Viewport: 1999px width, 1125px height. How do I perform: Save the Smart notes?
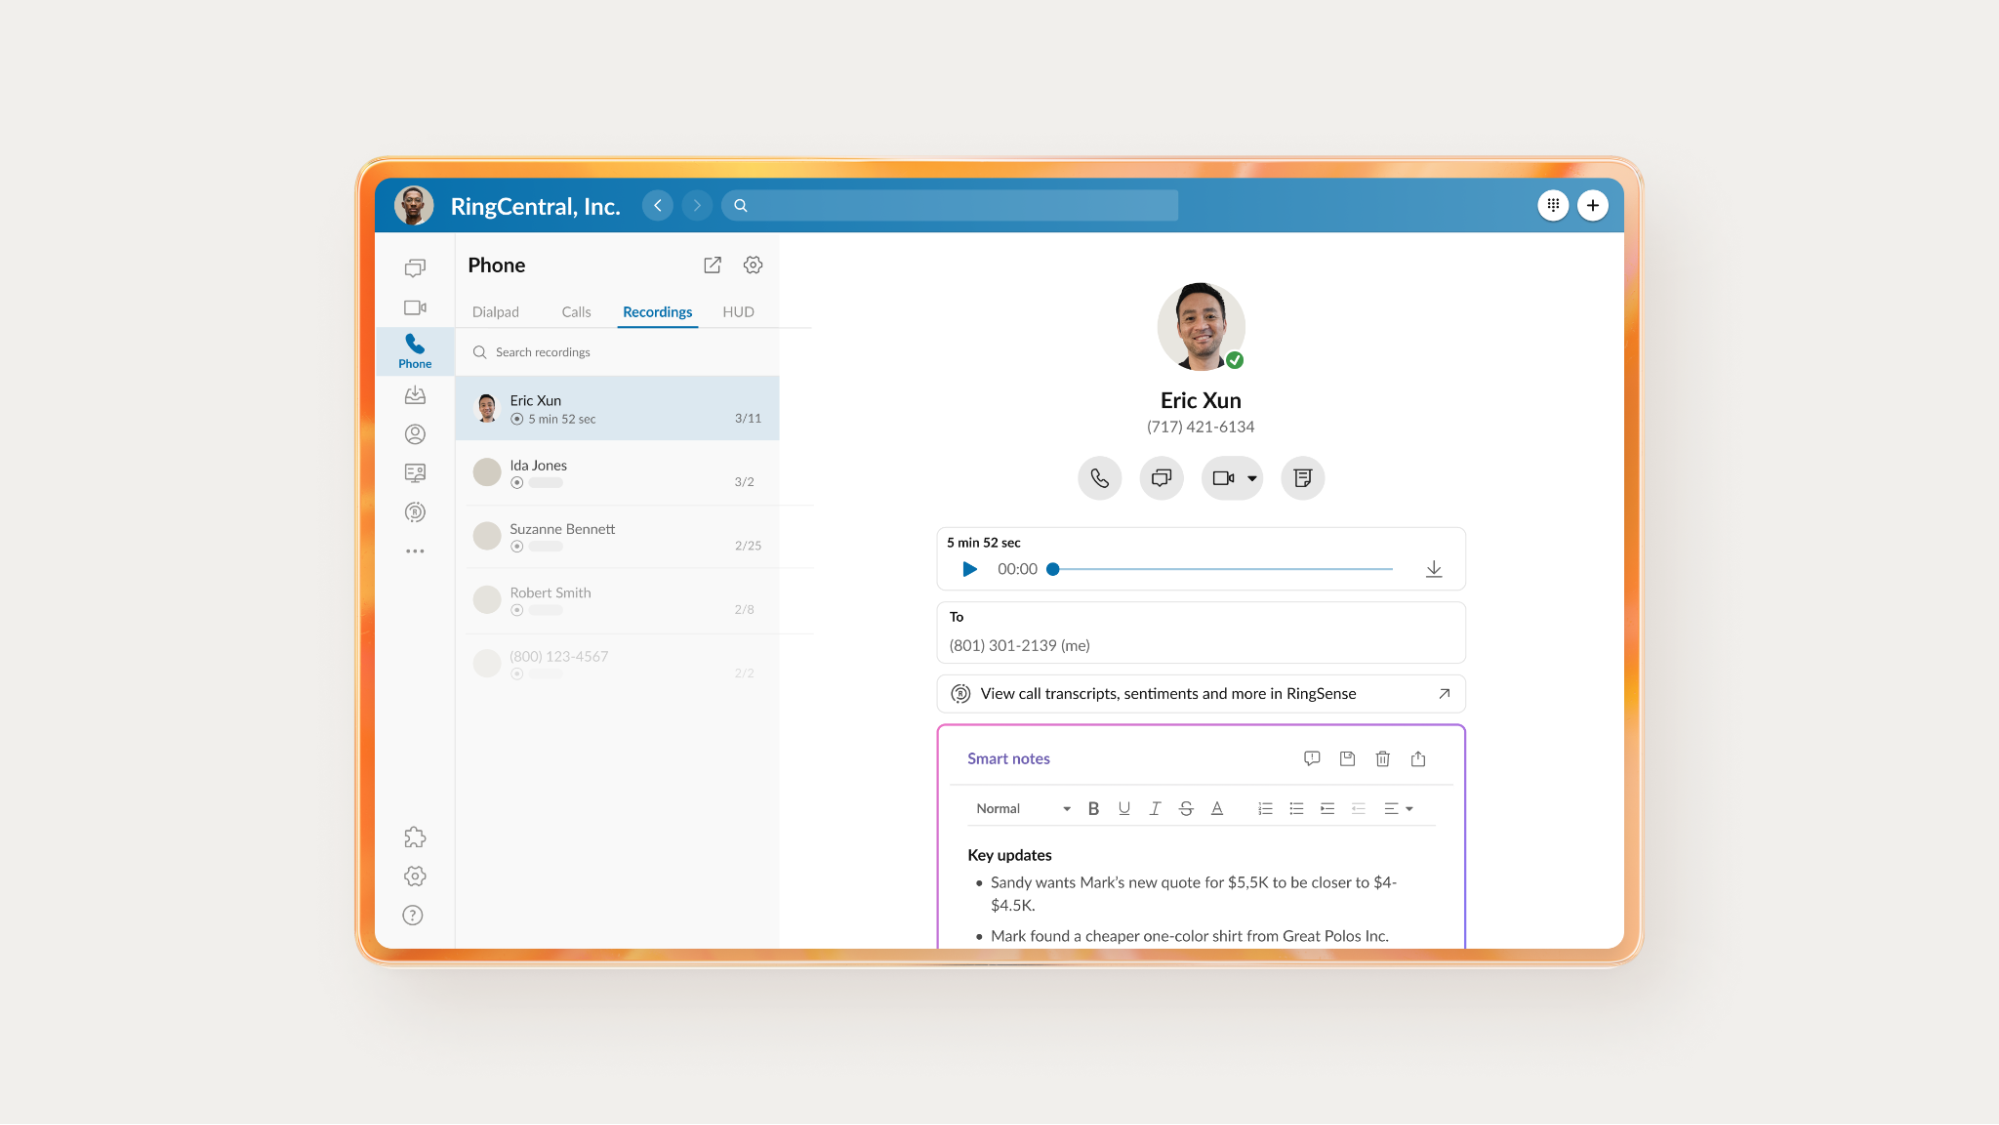[x=1346, y=758]
